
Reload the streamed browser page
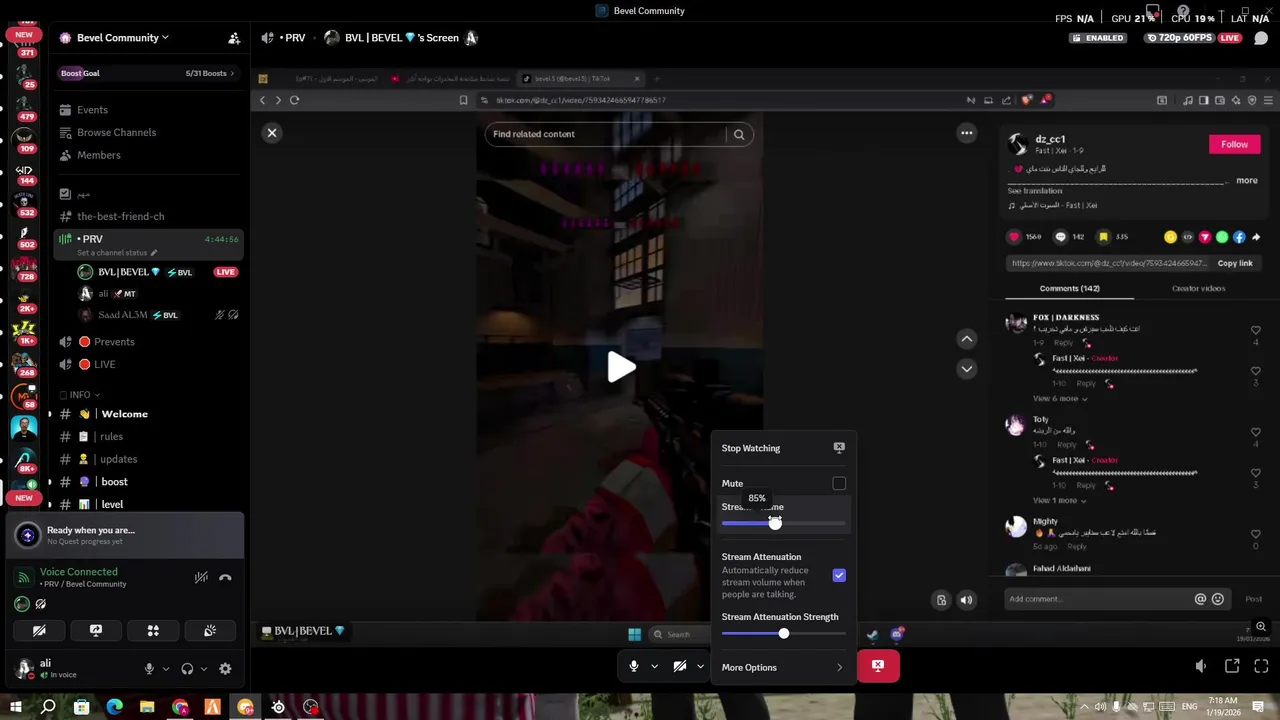pos(294,100)
